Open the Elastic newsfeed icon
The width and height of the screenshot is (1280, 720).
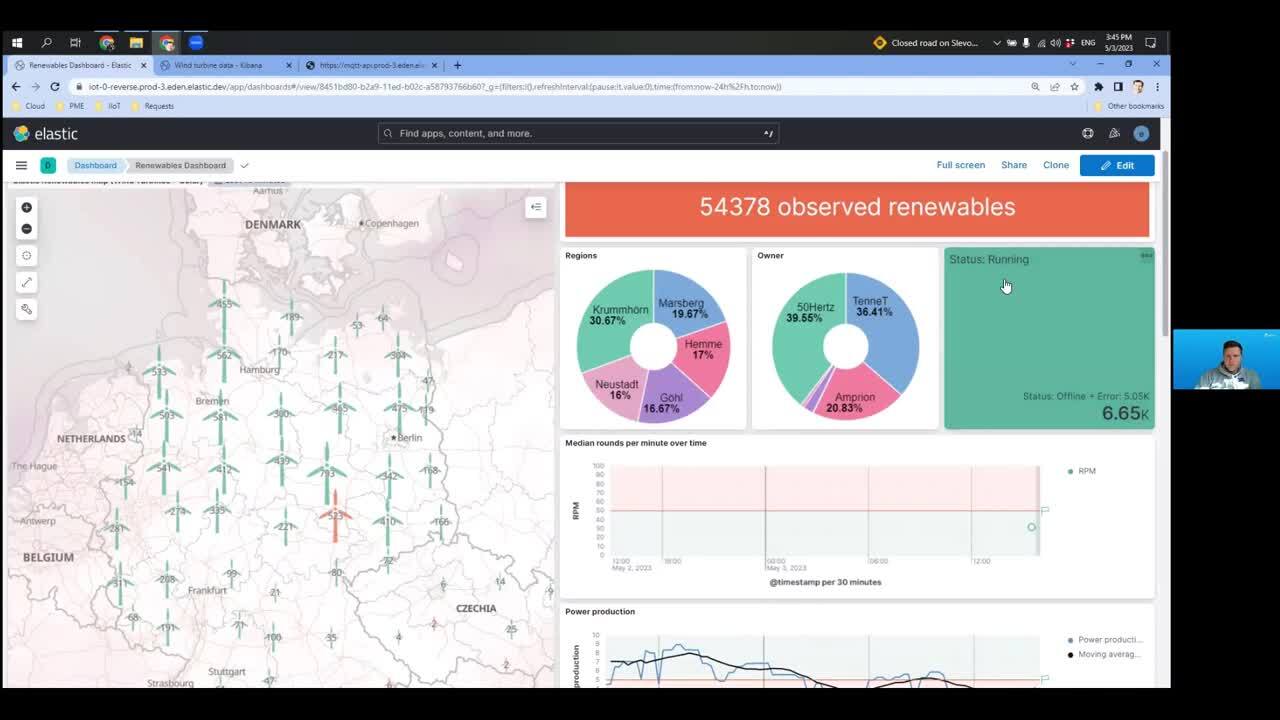1114,133
